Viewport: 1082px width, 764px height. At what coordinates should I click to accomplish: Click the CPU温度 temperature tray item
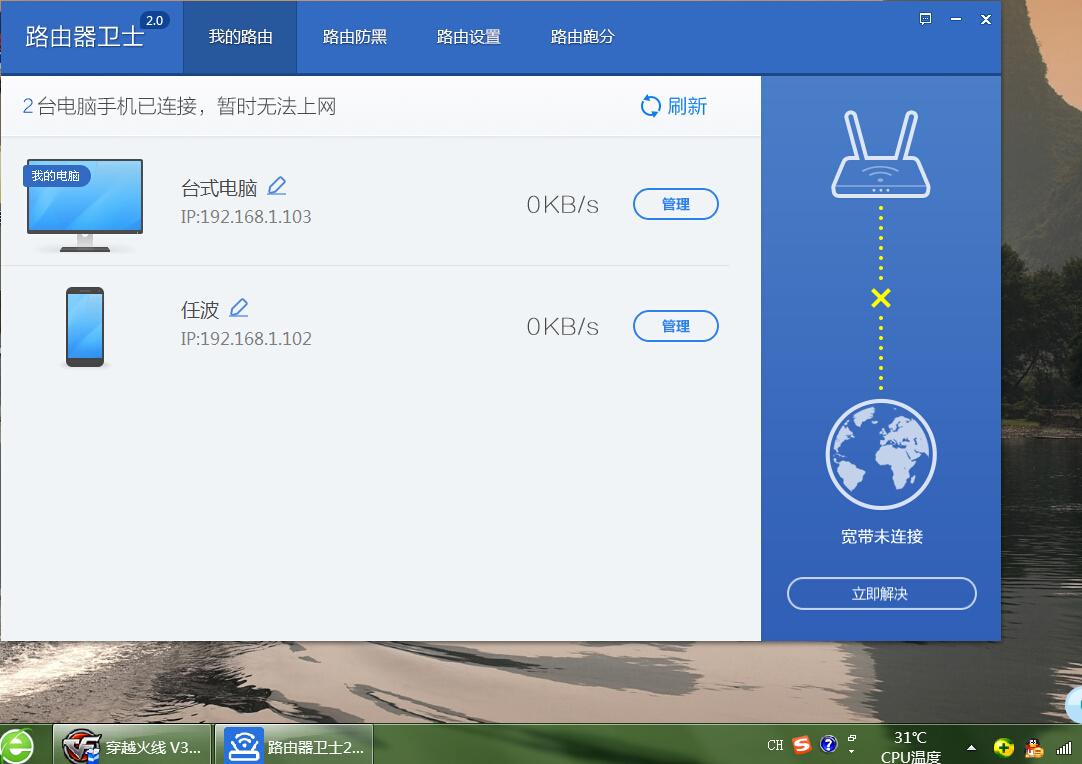910,745
